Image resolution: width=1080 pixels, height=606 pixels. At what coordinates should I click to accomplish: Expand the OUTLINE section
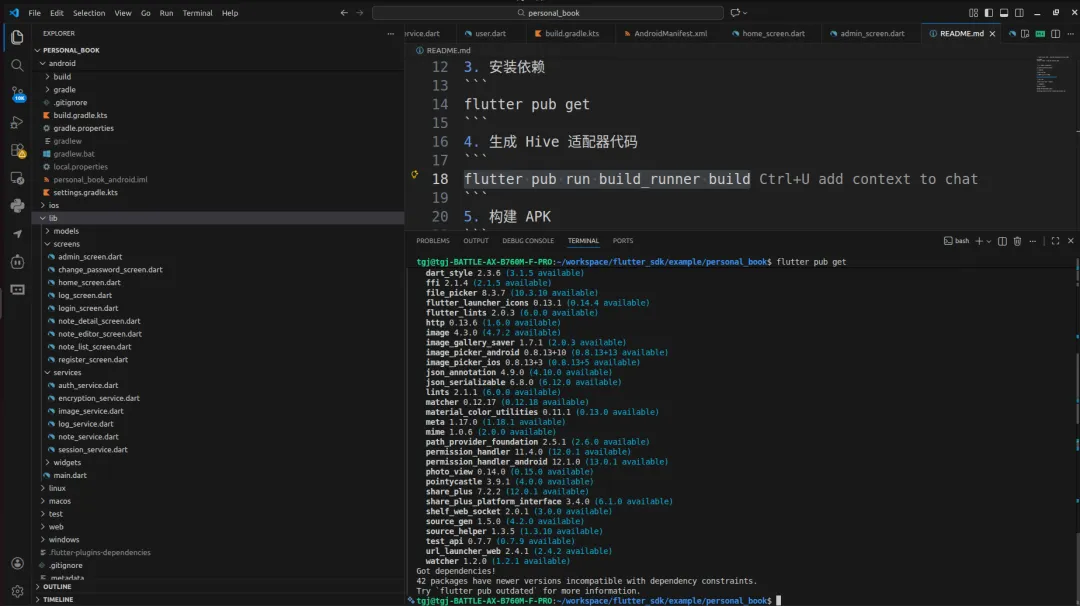coord(56,587)
